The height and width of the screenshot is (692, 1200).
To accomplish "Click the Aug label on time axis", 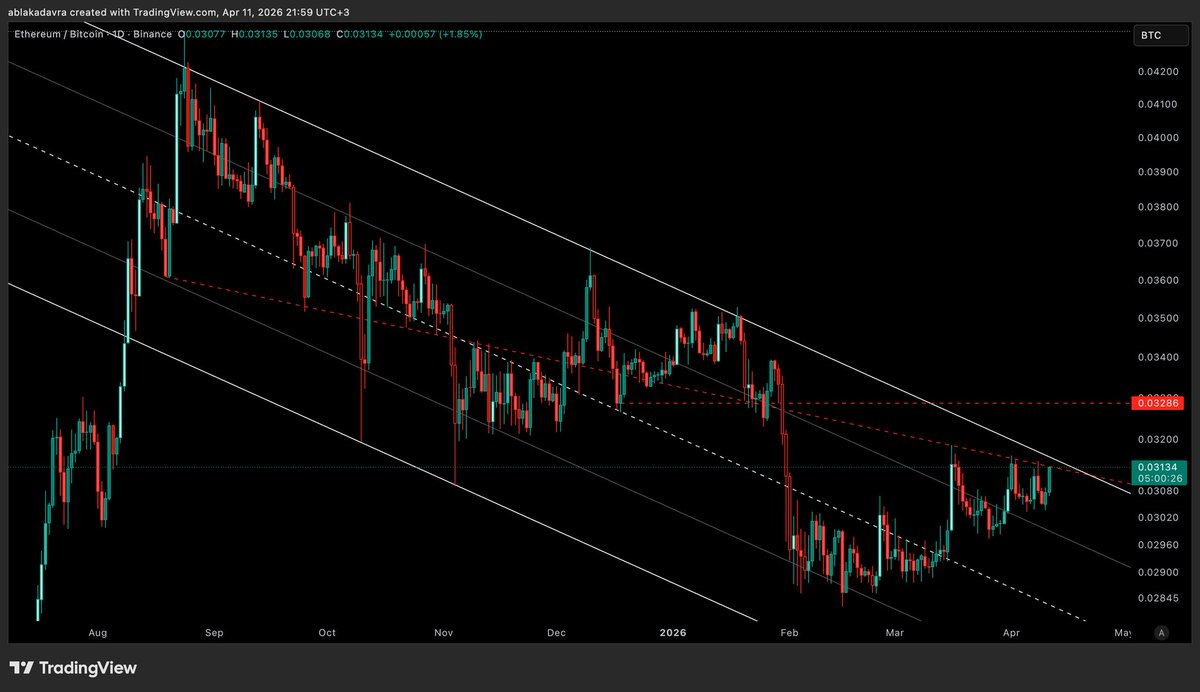I will pos(97,632).
